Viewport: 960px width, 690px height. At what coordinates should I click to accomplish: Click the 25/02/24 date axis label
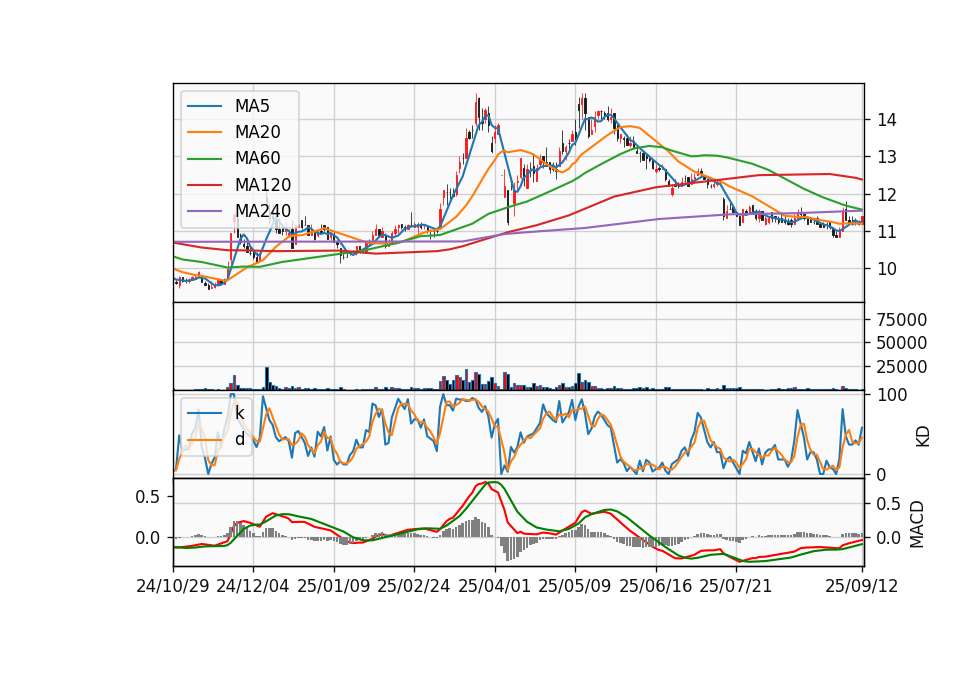(414, 587)
